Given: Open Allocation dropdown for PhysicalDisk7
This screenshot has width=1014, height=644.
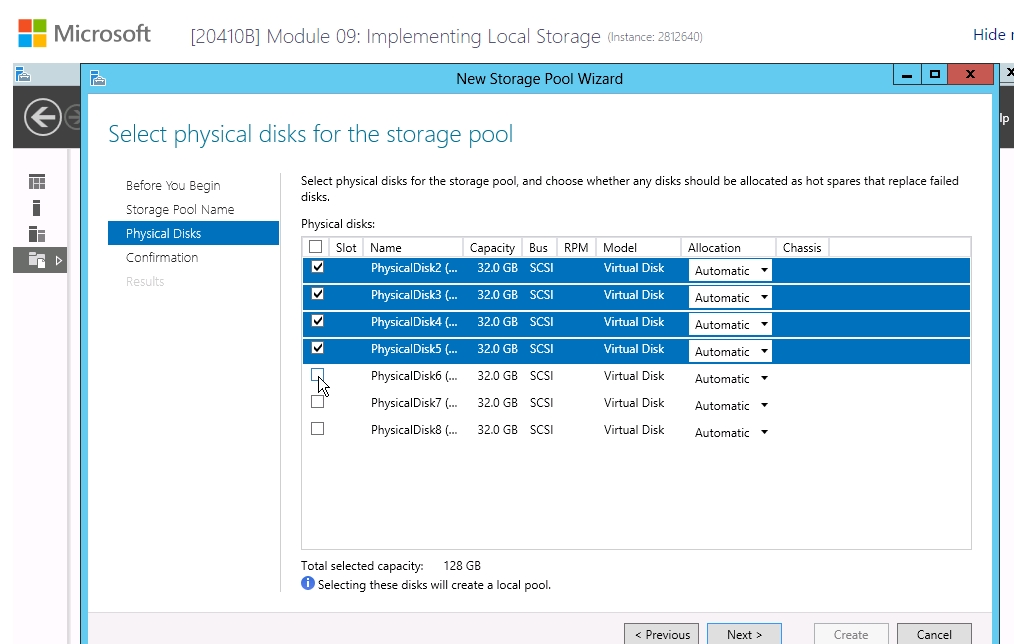Looking at the screenshot, I should 730,405.
